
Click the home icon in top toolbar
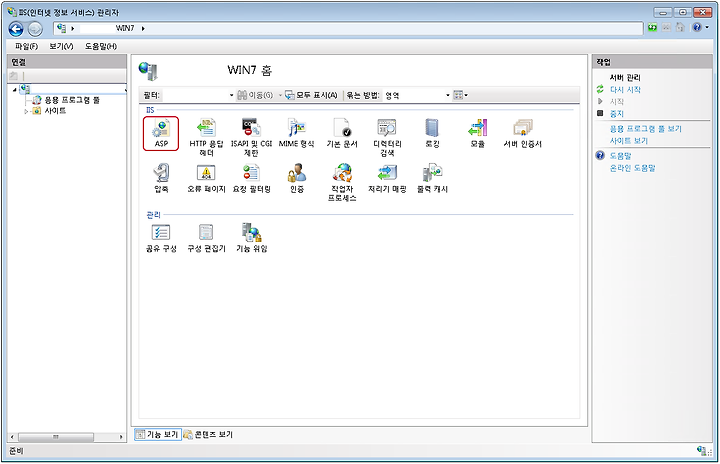tap(680, 28)
